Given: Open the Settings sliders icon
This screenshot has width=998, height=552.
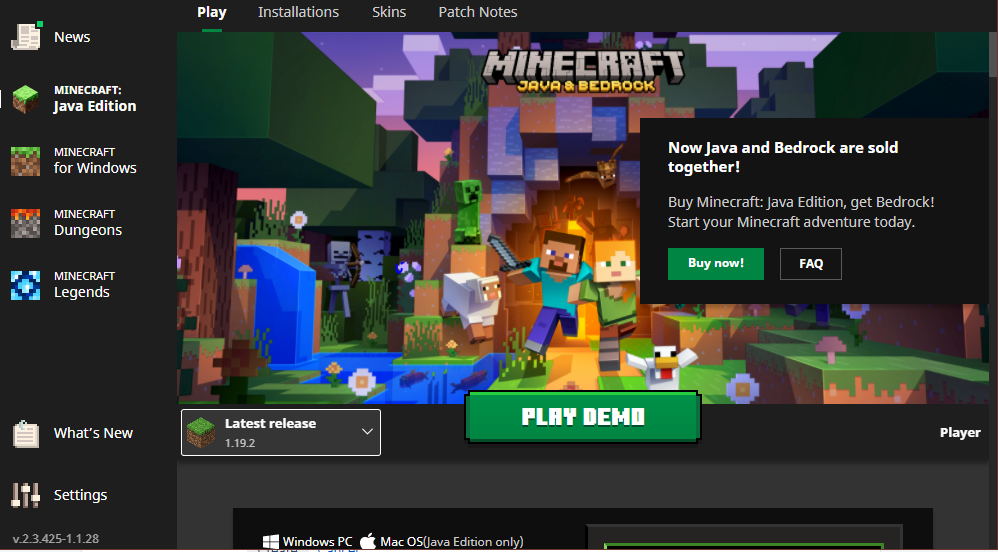Looking at the screenshot, I should (x=25, y=495).
